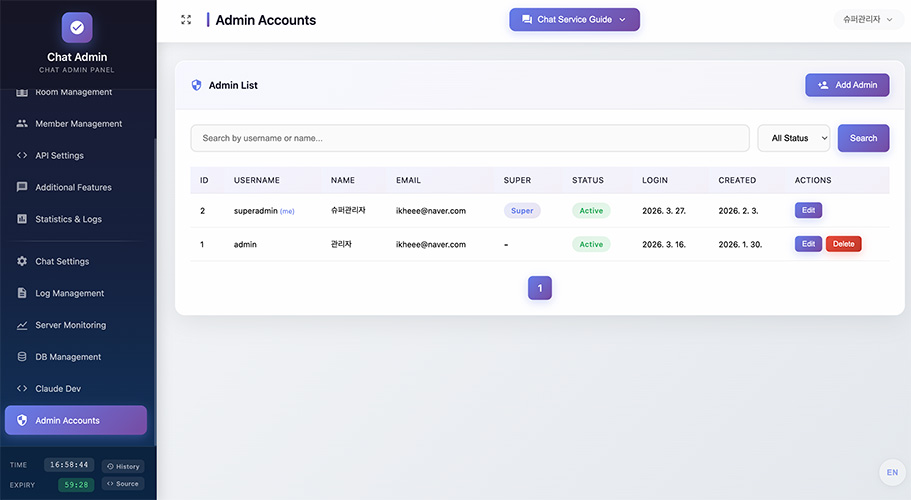Click the Chat Settings gear icon
Screen dimensions: 911x500
pos(22,261)
